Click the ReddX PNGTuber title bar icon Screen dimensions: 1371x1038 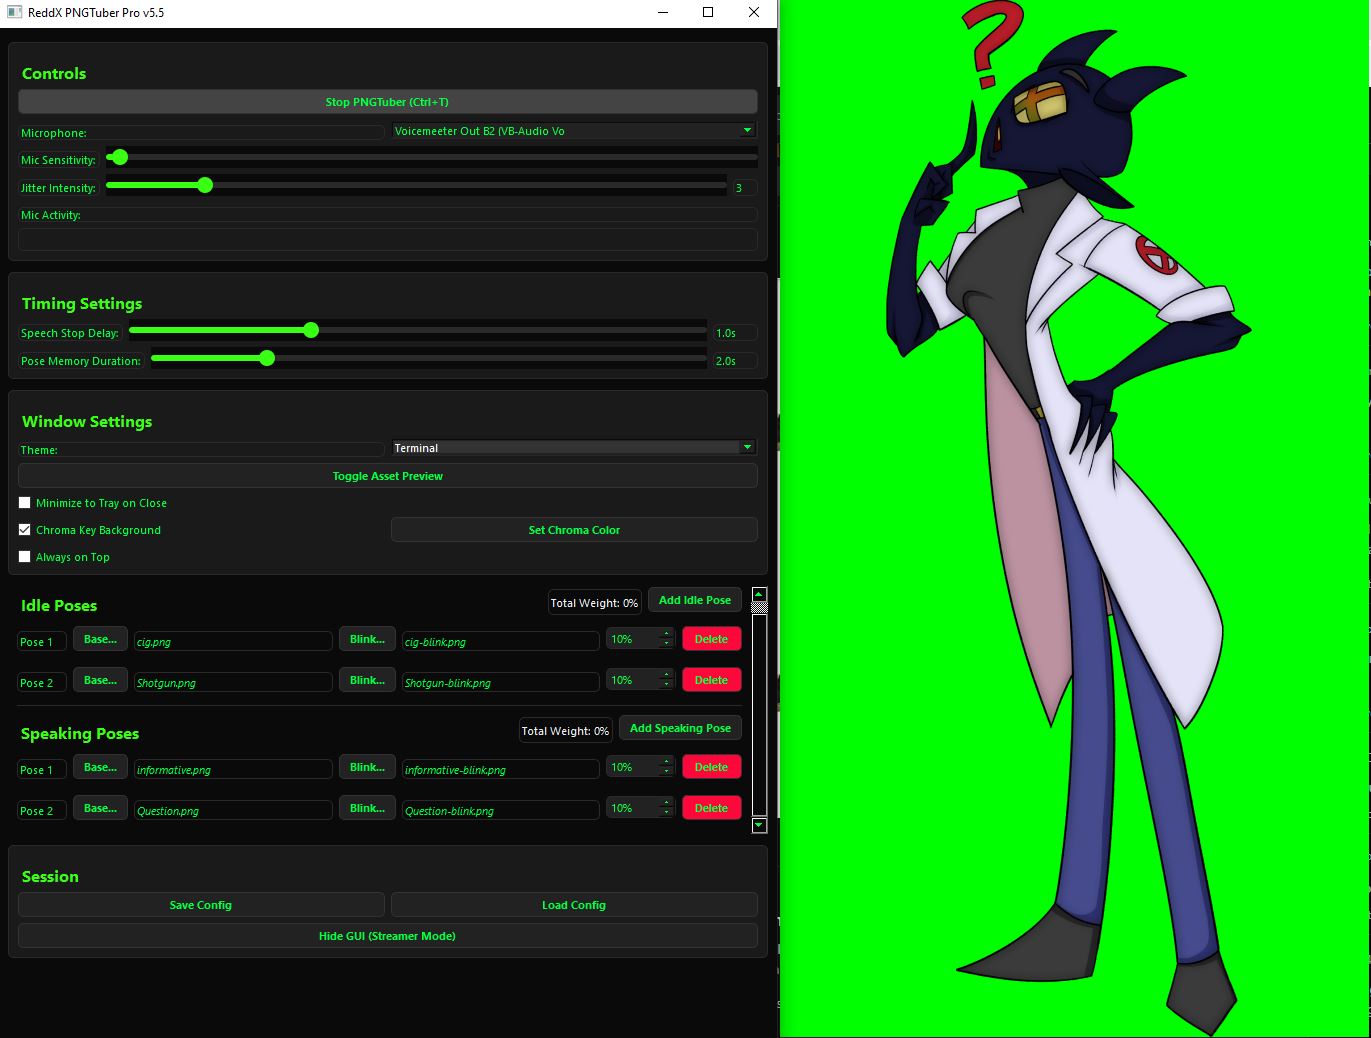pyautogui.click(x=14, y=12)
